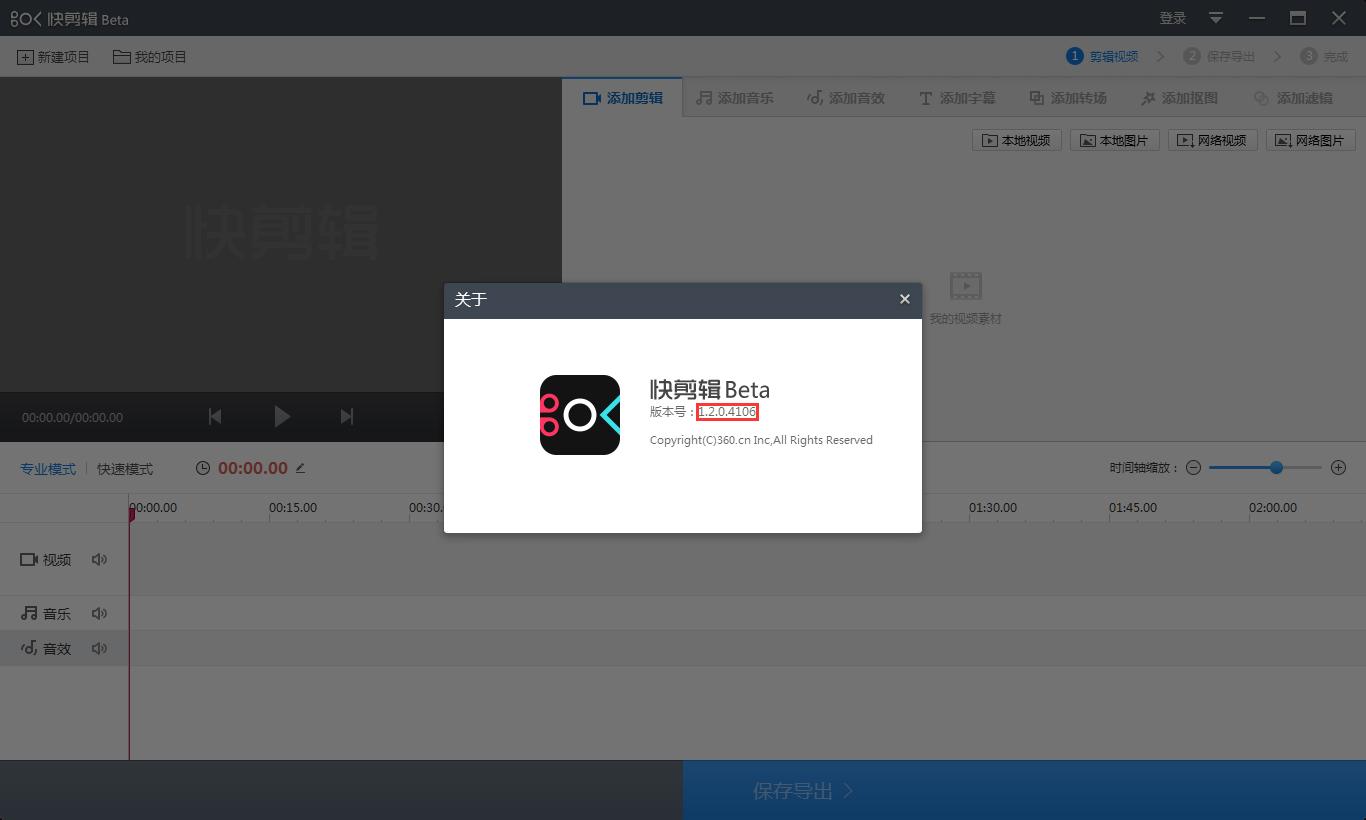This screenshot has height=820, width=1366.
Task: Mute the sound effects track speaker
Action: (x=99, y=649)
